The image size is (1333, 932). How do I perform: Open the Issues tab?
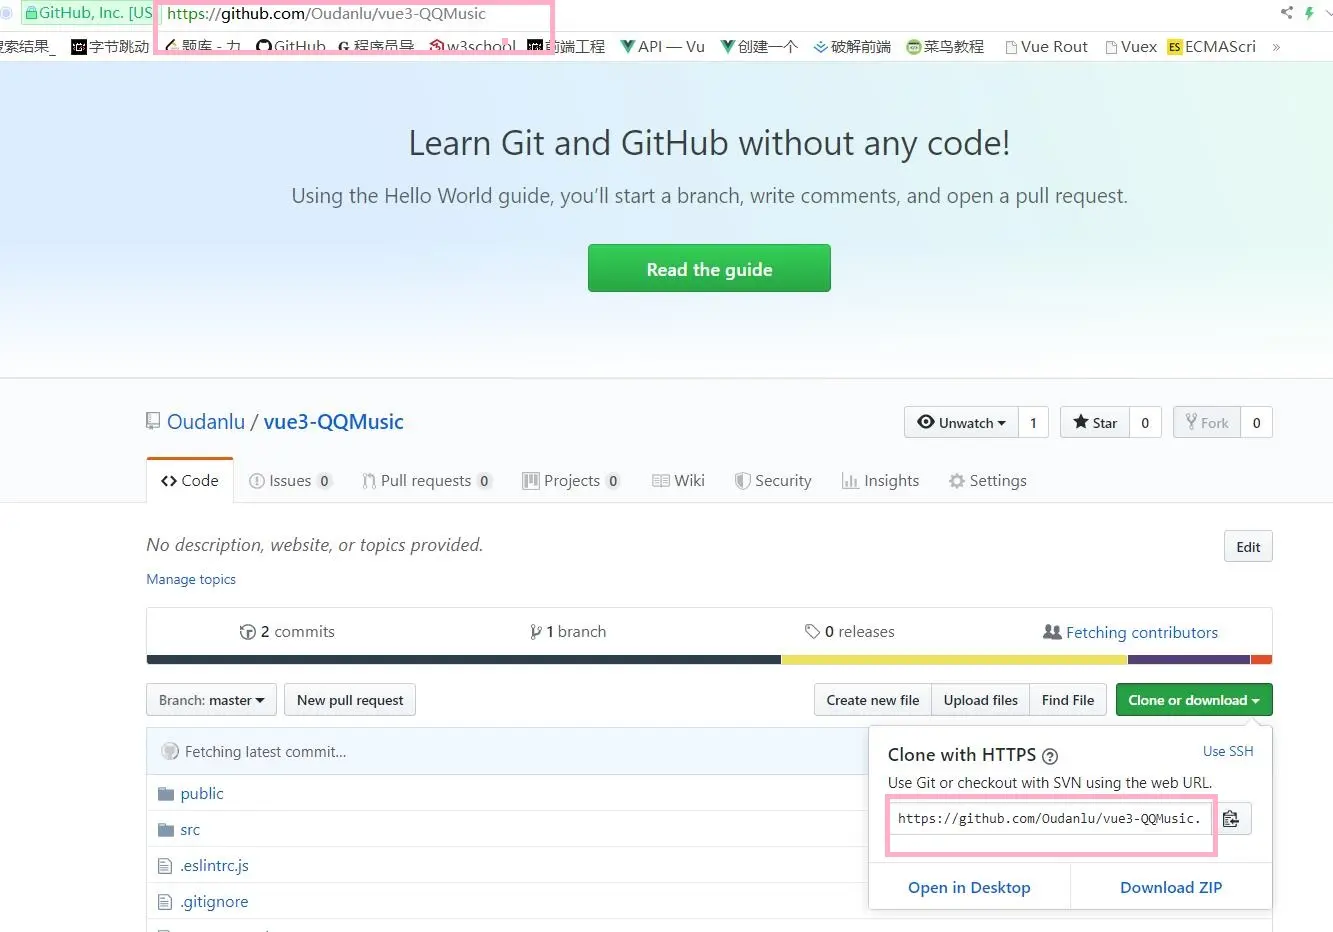[x=290, y=481]
